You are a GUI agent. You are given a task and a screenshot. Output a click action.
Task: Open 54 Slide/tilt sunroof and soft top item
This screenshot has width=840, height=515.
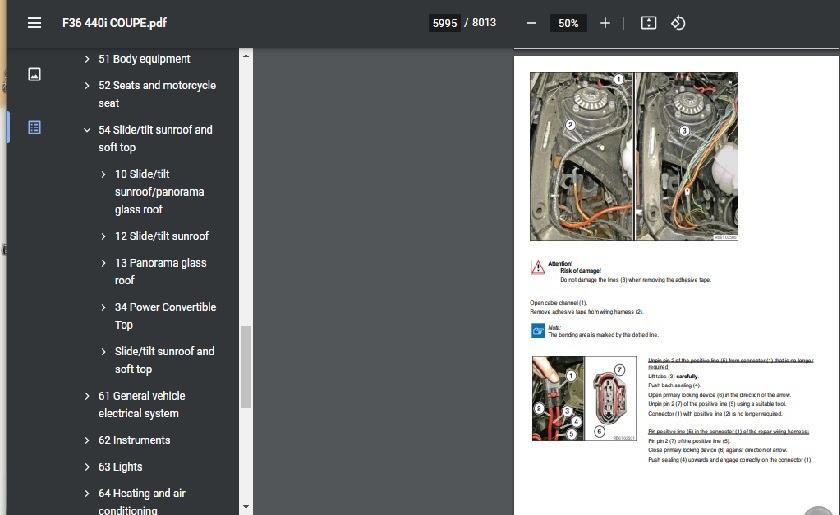click(x=155, y=138)
